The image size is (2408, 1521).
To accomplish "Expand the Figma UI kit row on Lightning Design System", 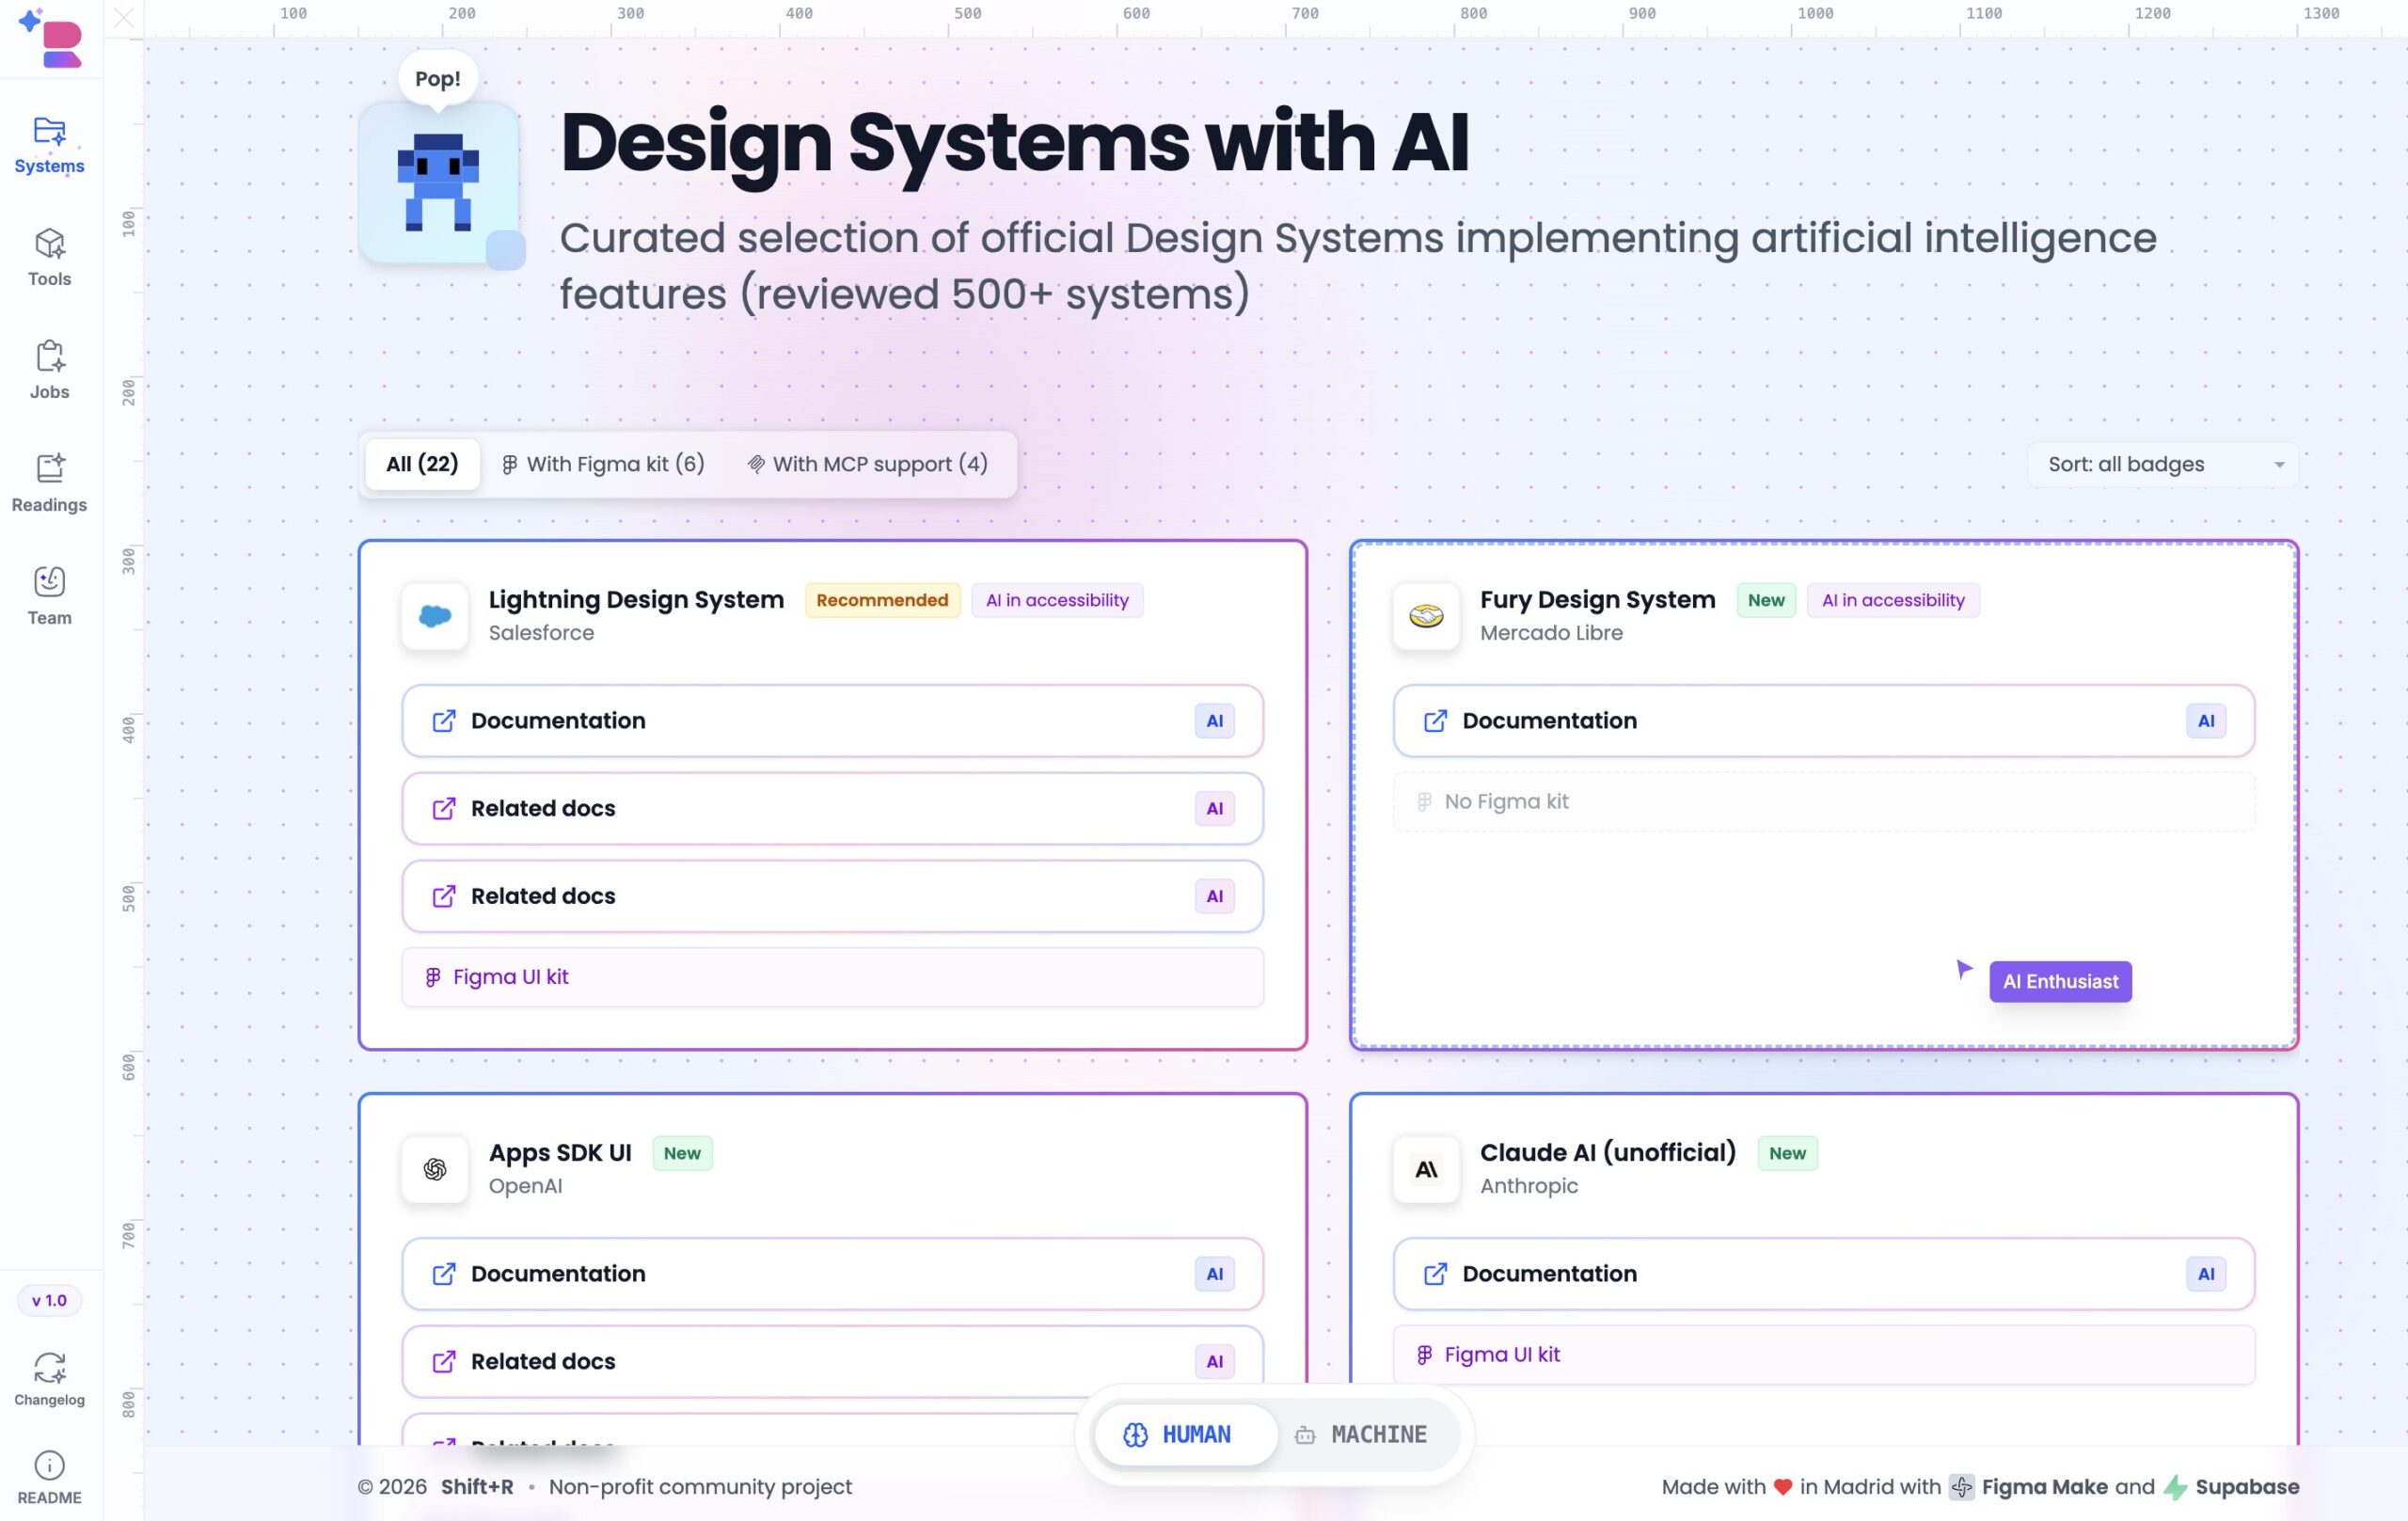I will coord(832,977).
